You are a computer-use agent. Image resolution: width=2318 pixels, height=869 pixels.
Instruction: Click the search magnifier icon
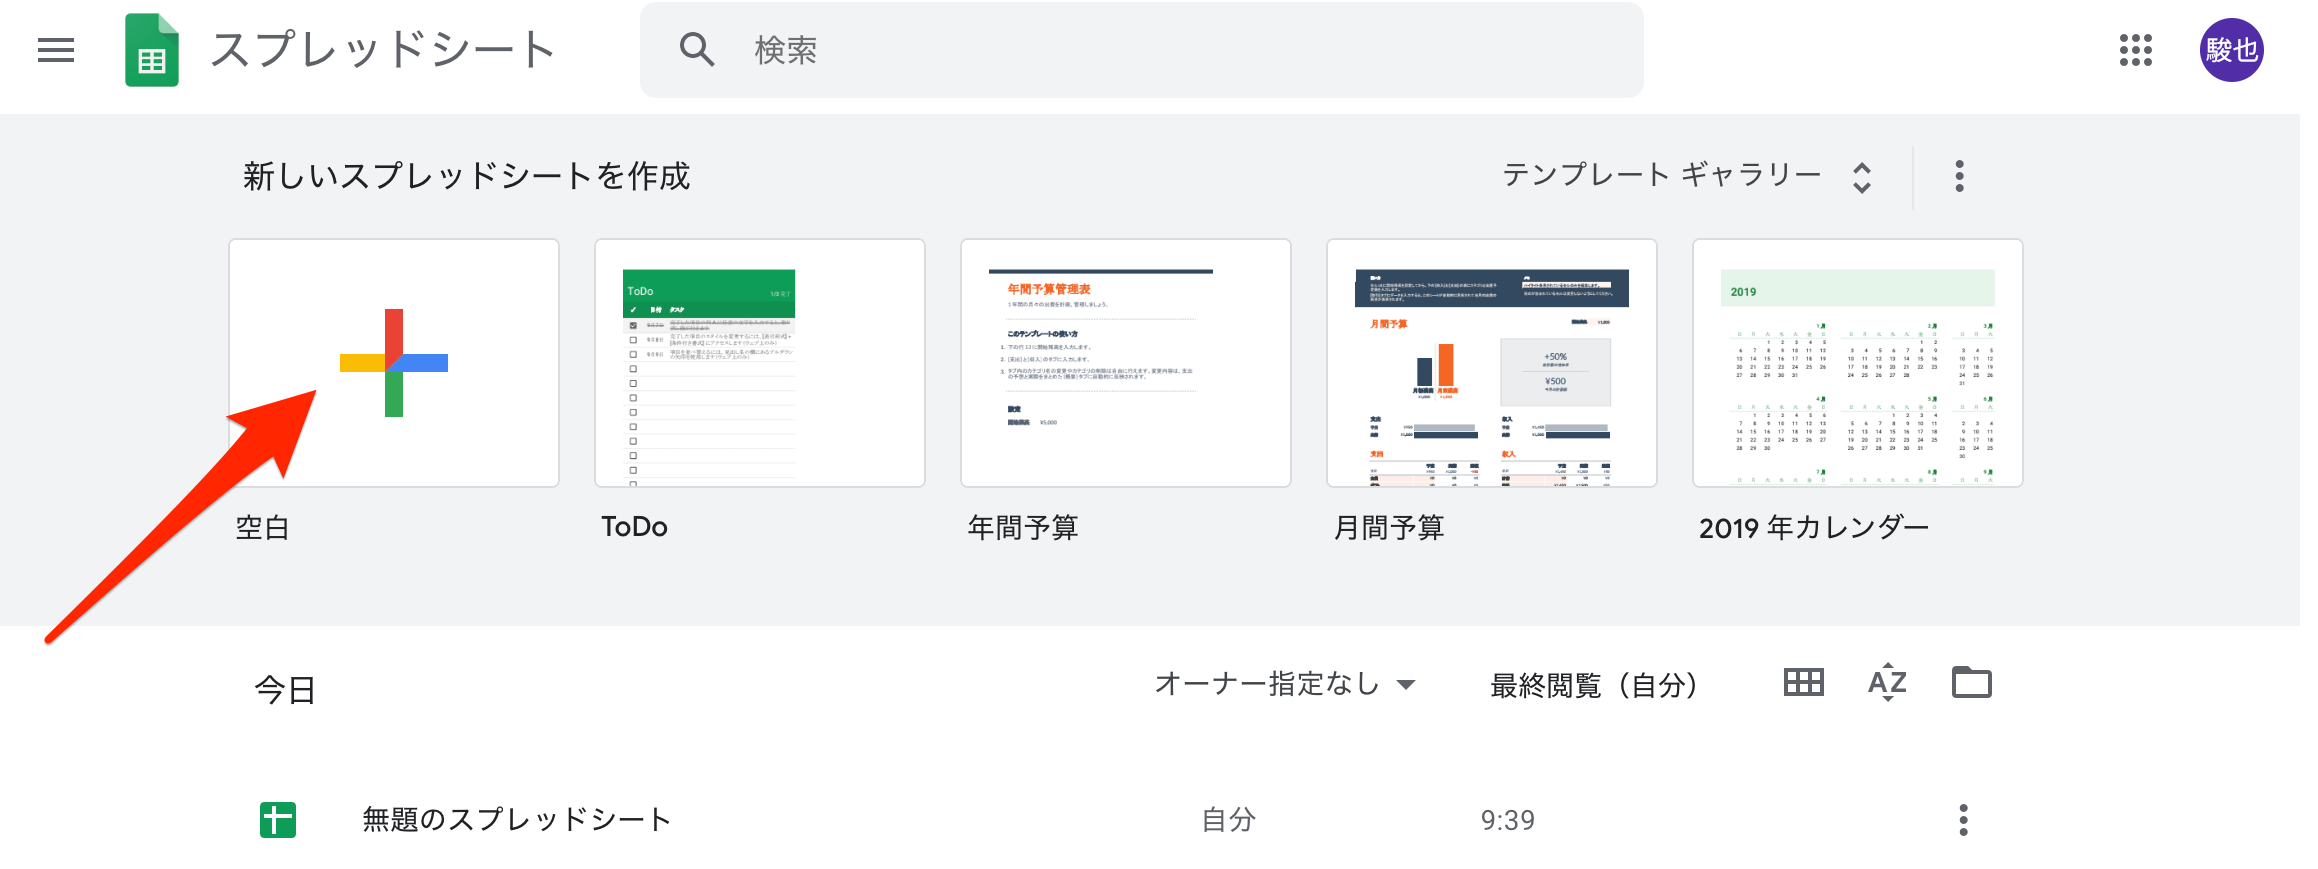696,49
